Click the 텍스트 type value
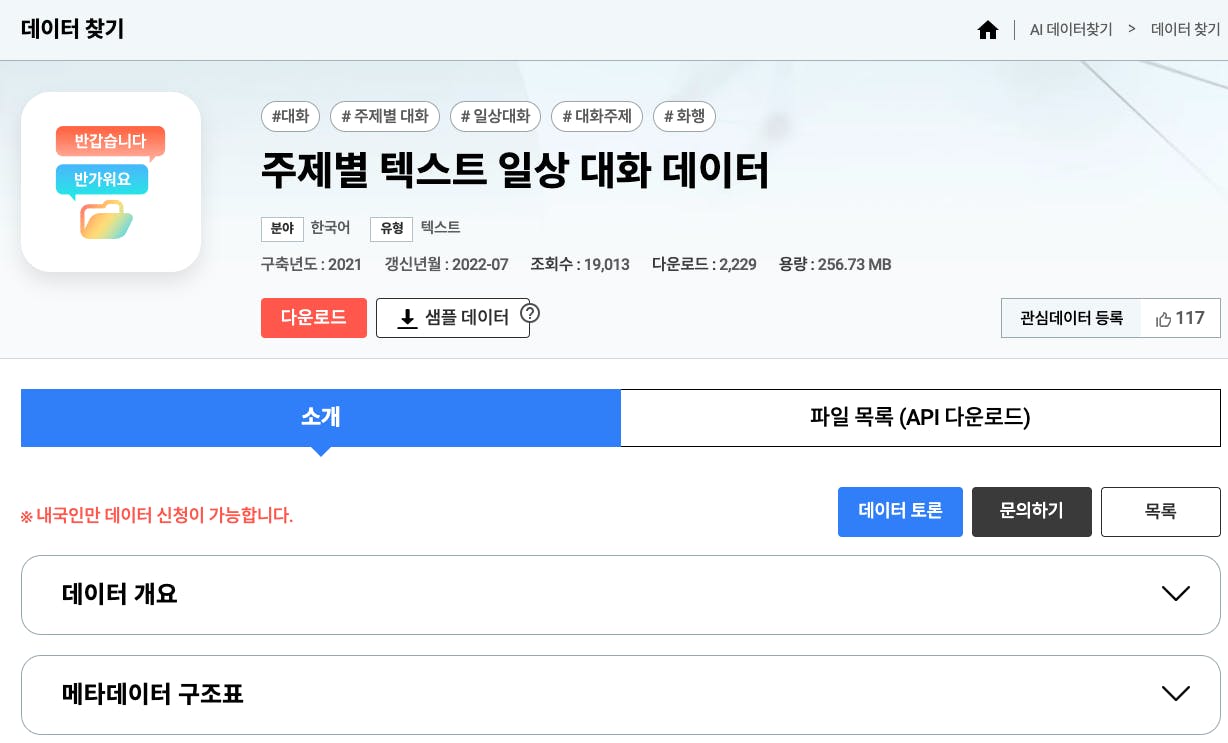This screenshot has height=743, width=1228. 440,228
